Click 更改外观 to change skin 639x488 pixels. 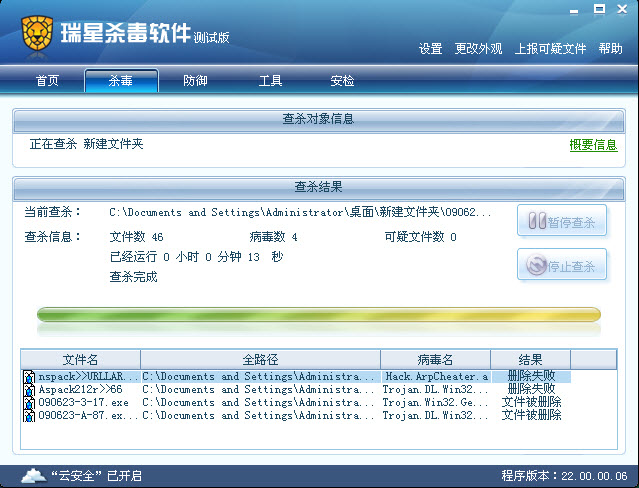478,49
